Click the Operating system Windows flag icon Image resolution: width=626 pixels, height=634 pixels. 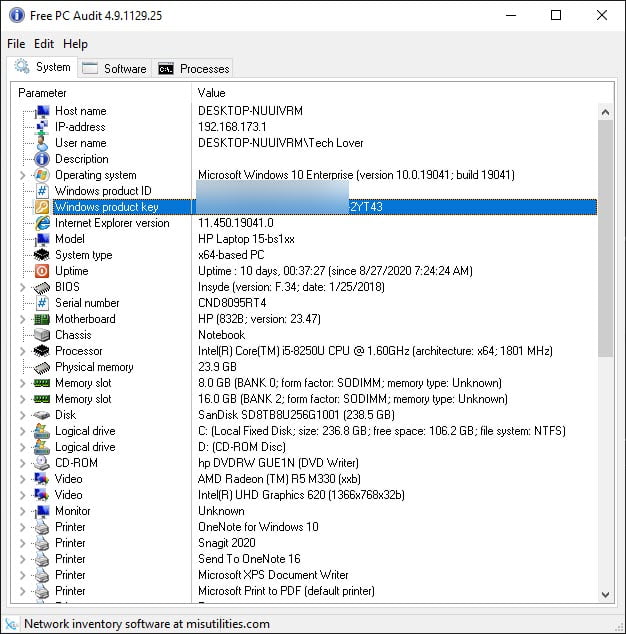coord(42,175)
